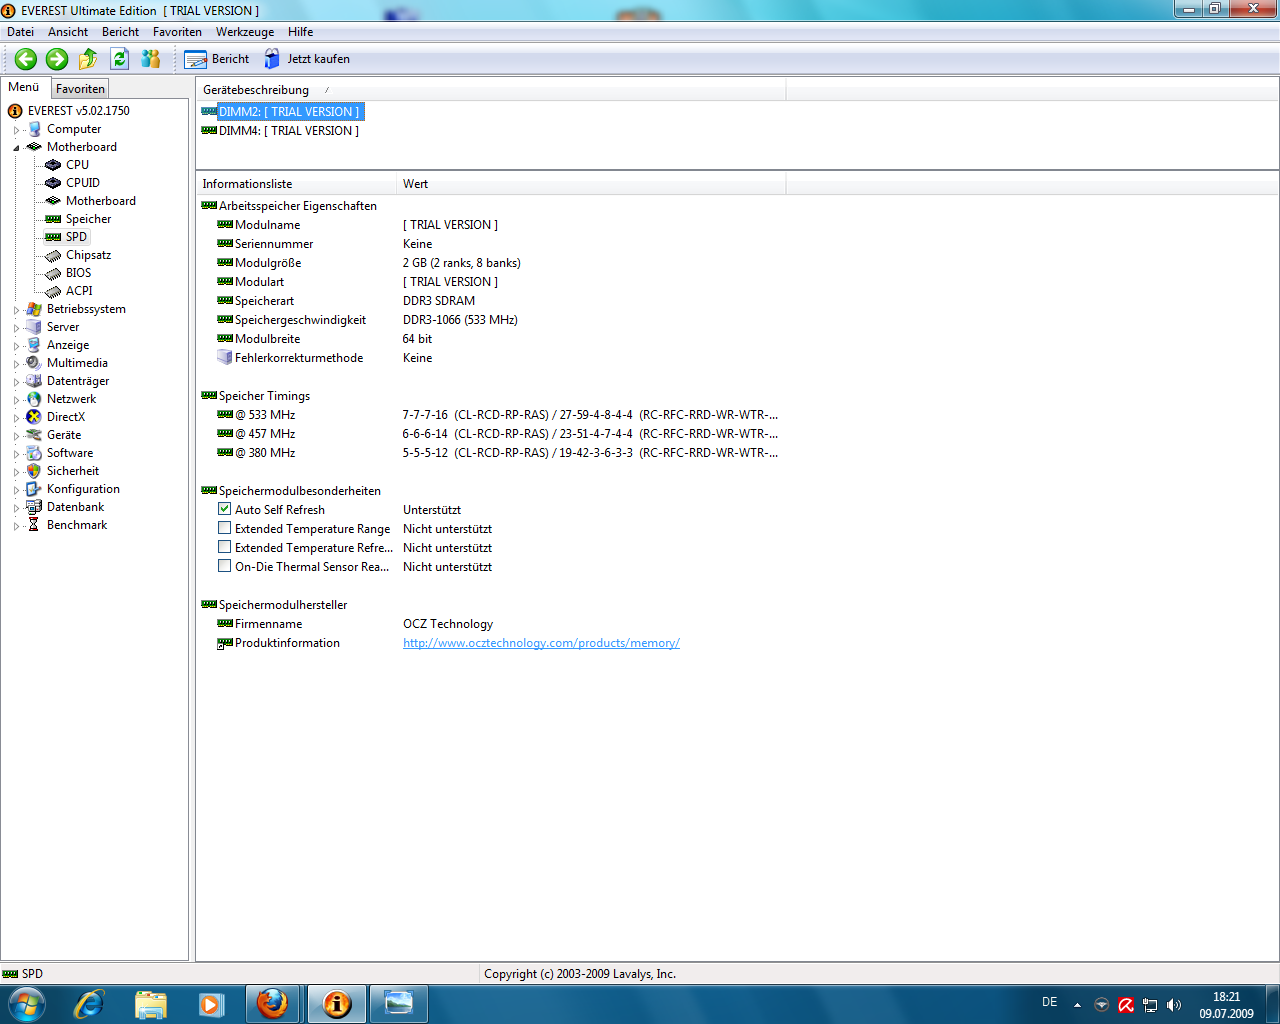
Task: Click the volume speaker tray icon
Action: coord(1174,1005)
